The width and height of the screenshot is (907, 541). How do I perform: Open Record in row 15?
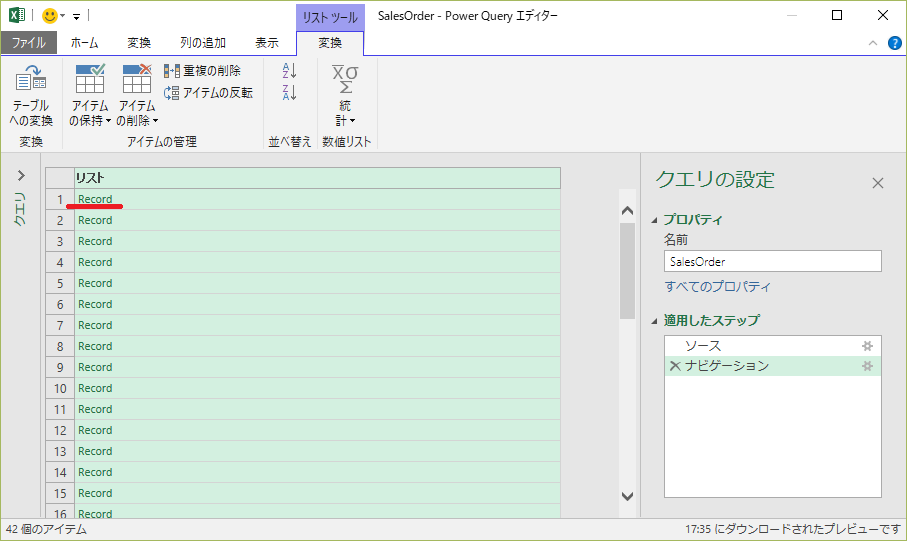[95, 494]
